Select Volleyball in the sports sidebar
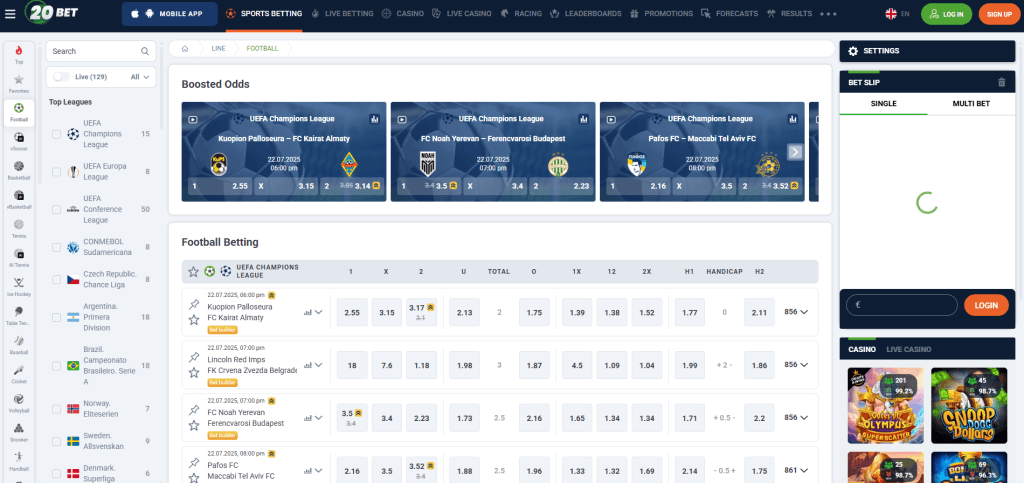The height and width of the screenshot is (483, 1024). pyautogui.click(x=19, y=403)
